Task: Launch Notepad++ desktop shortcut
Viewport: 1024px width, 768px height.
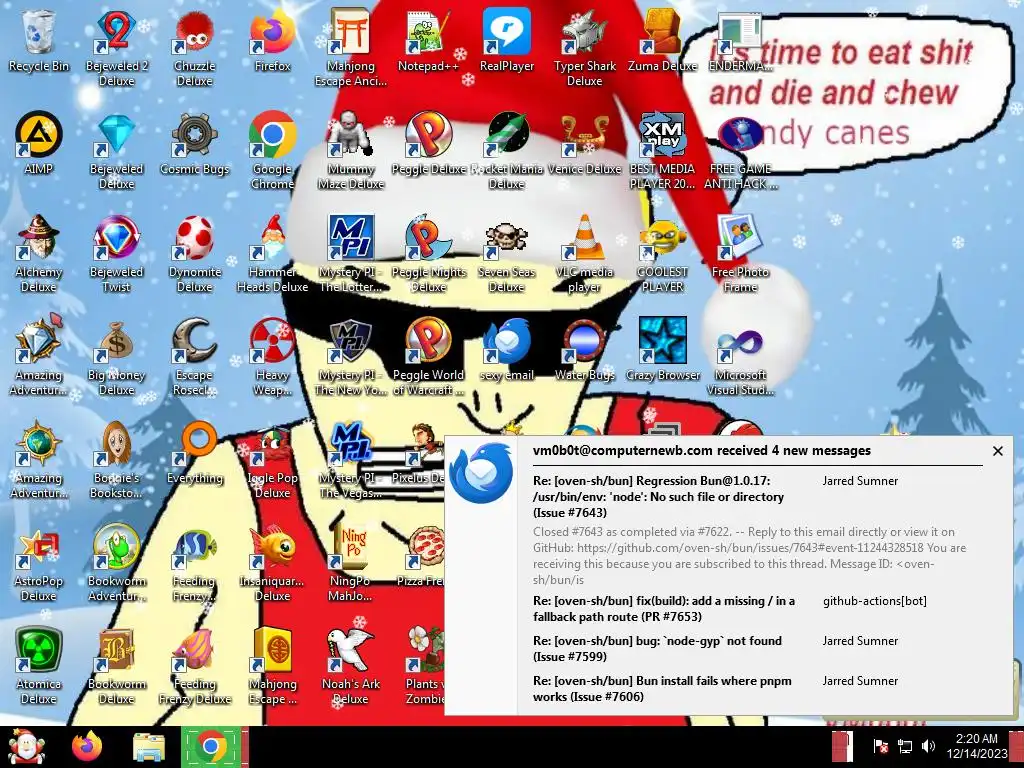Action: click(x=428, y=40)
